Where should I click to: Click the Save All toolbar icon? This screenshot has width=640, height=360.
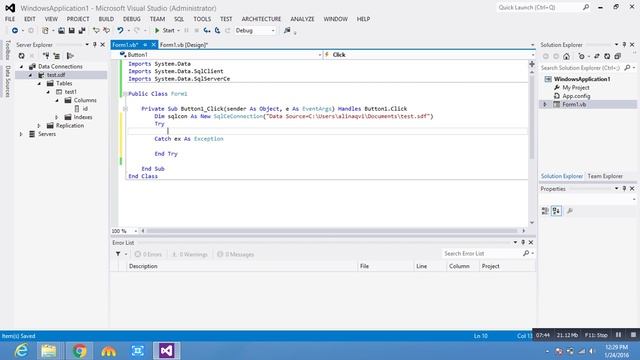coord(82,31)
